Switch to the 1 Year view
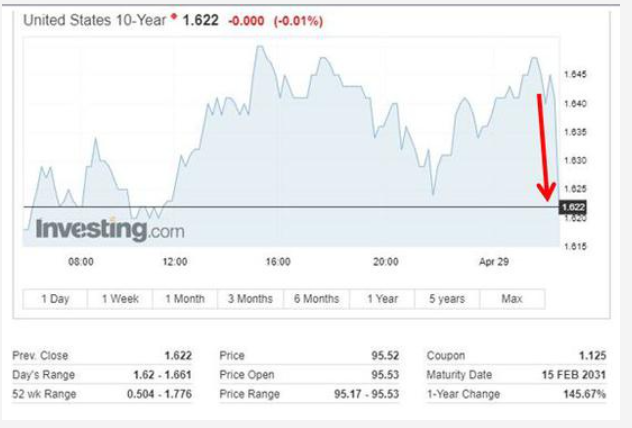Screen dimensions: 632x428 pos(382,299)
